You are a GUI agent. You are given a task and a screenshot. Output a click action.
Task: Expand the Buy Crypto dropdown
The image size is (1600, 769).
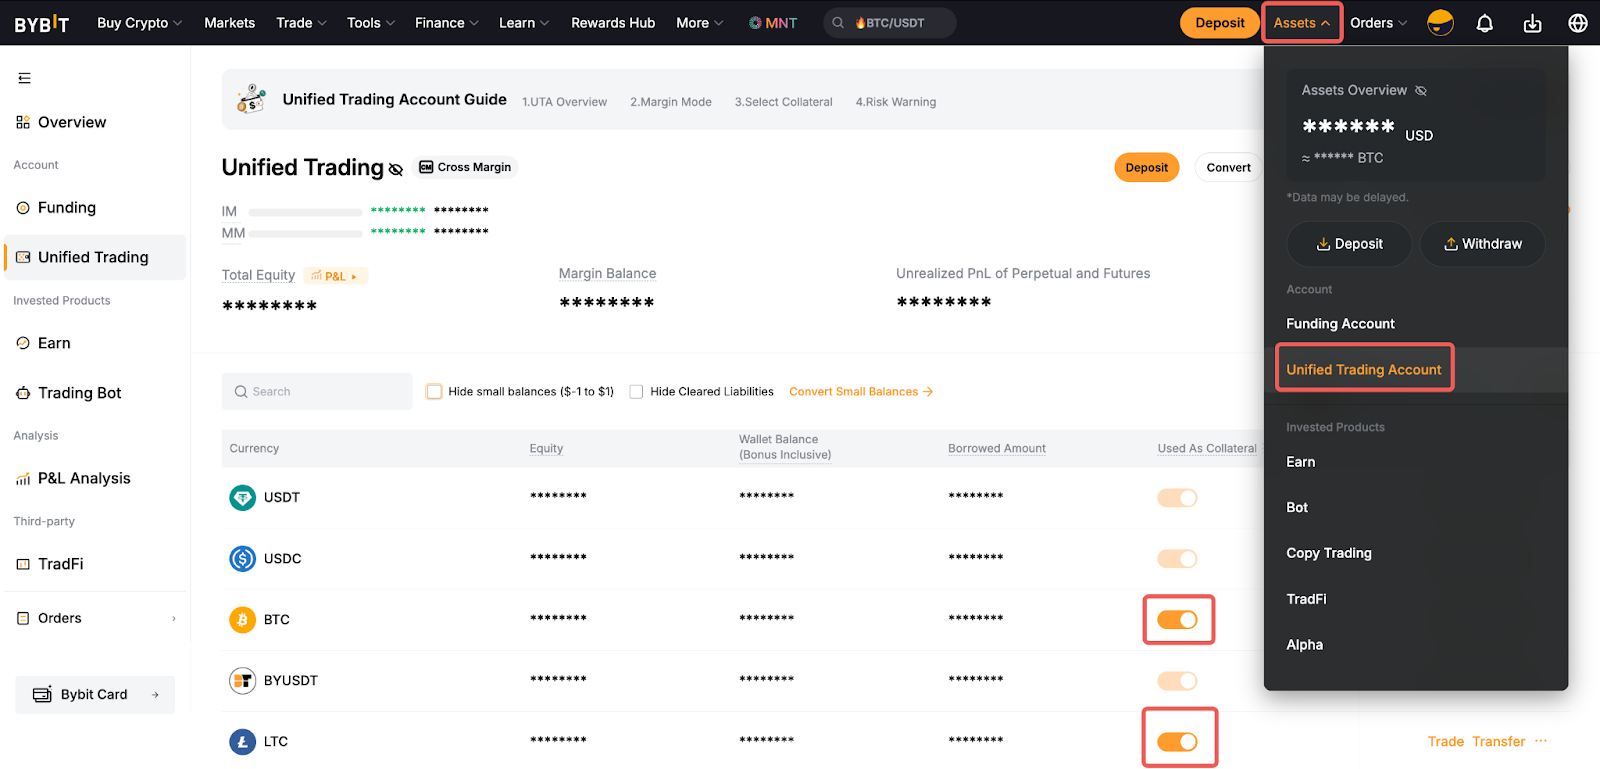(139, 23)
